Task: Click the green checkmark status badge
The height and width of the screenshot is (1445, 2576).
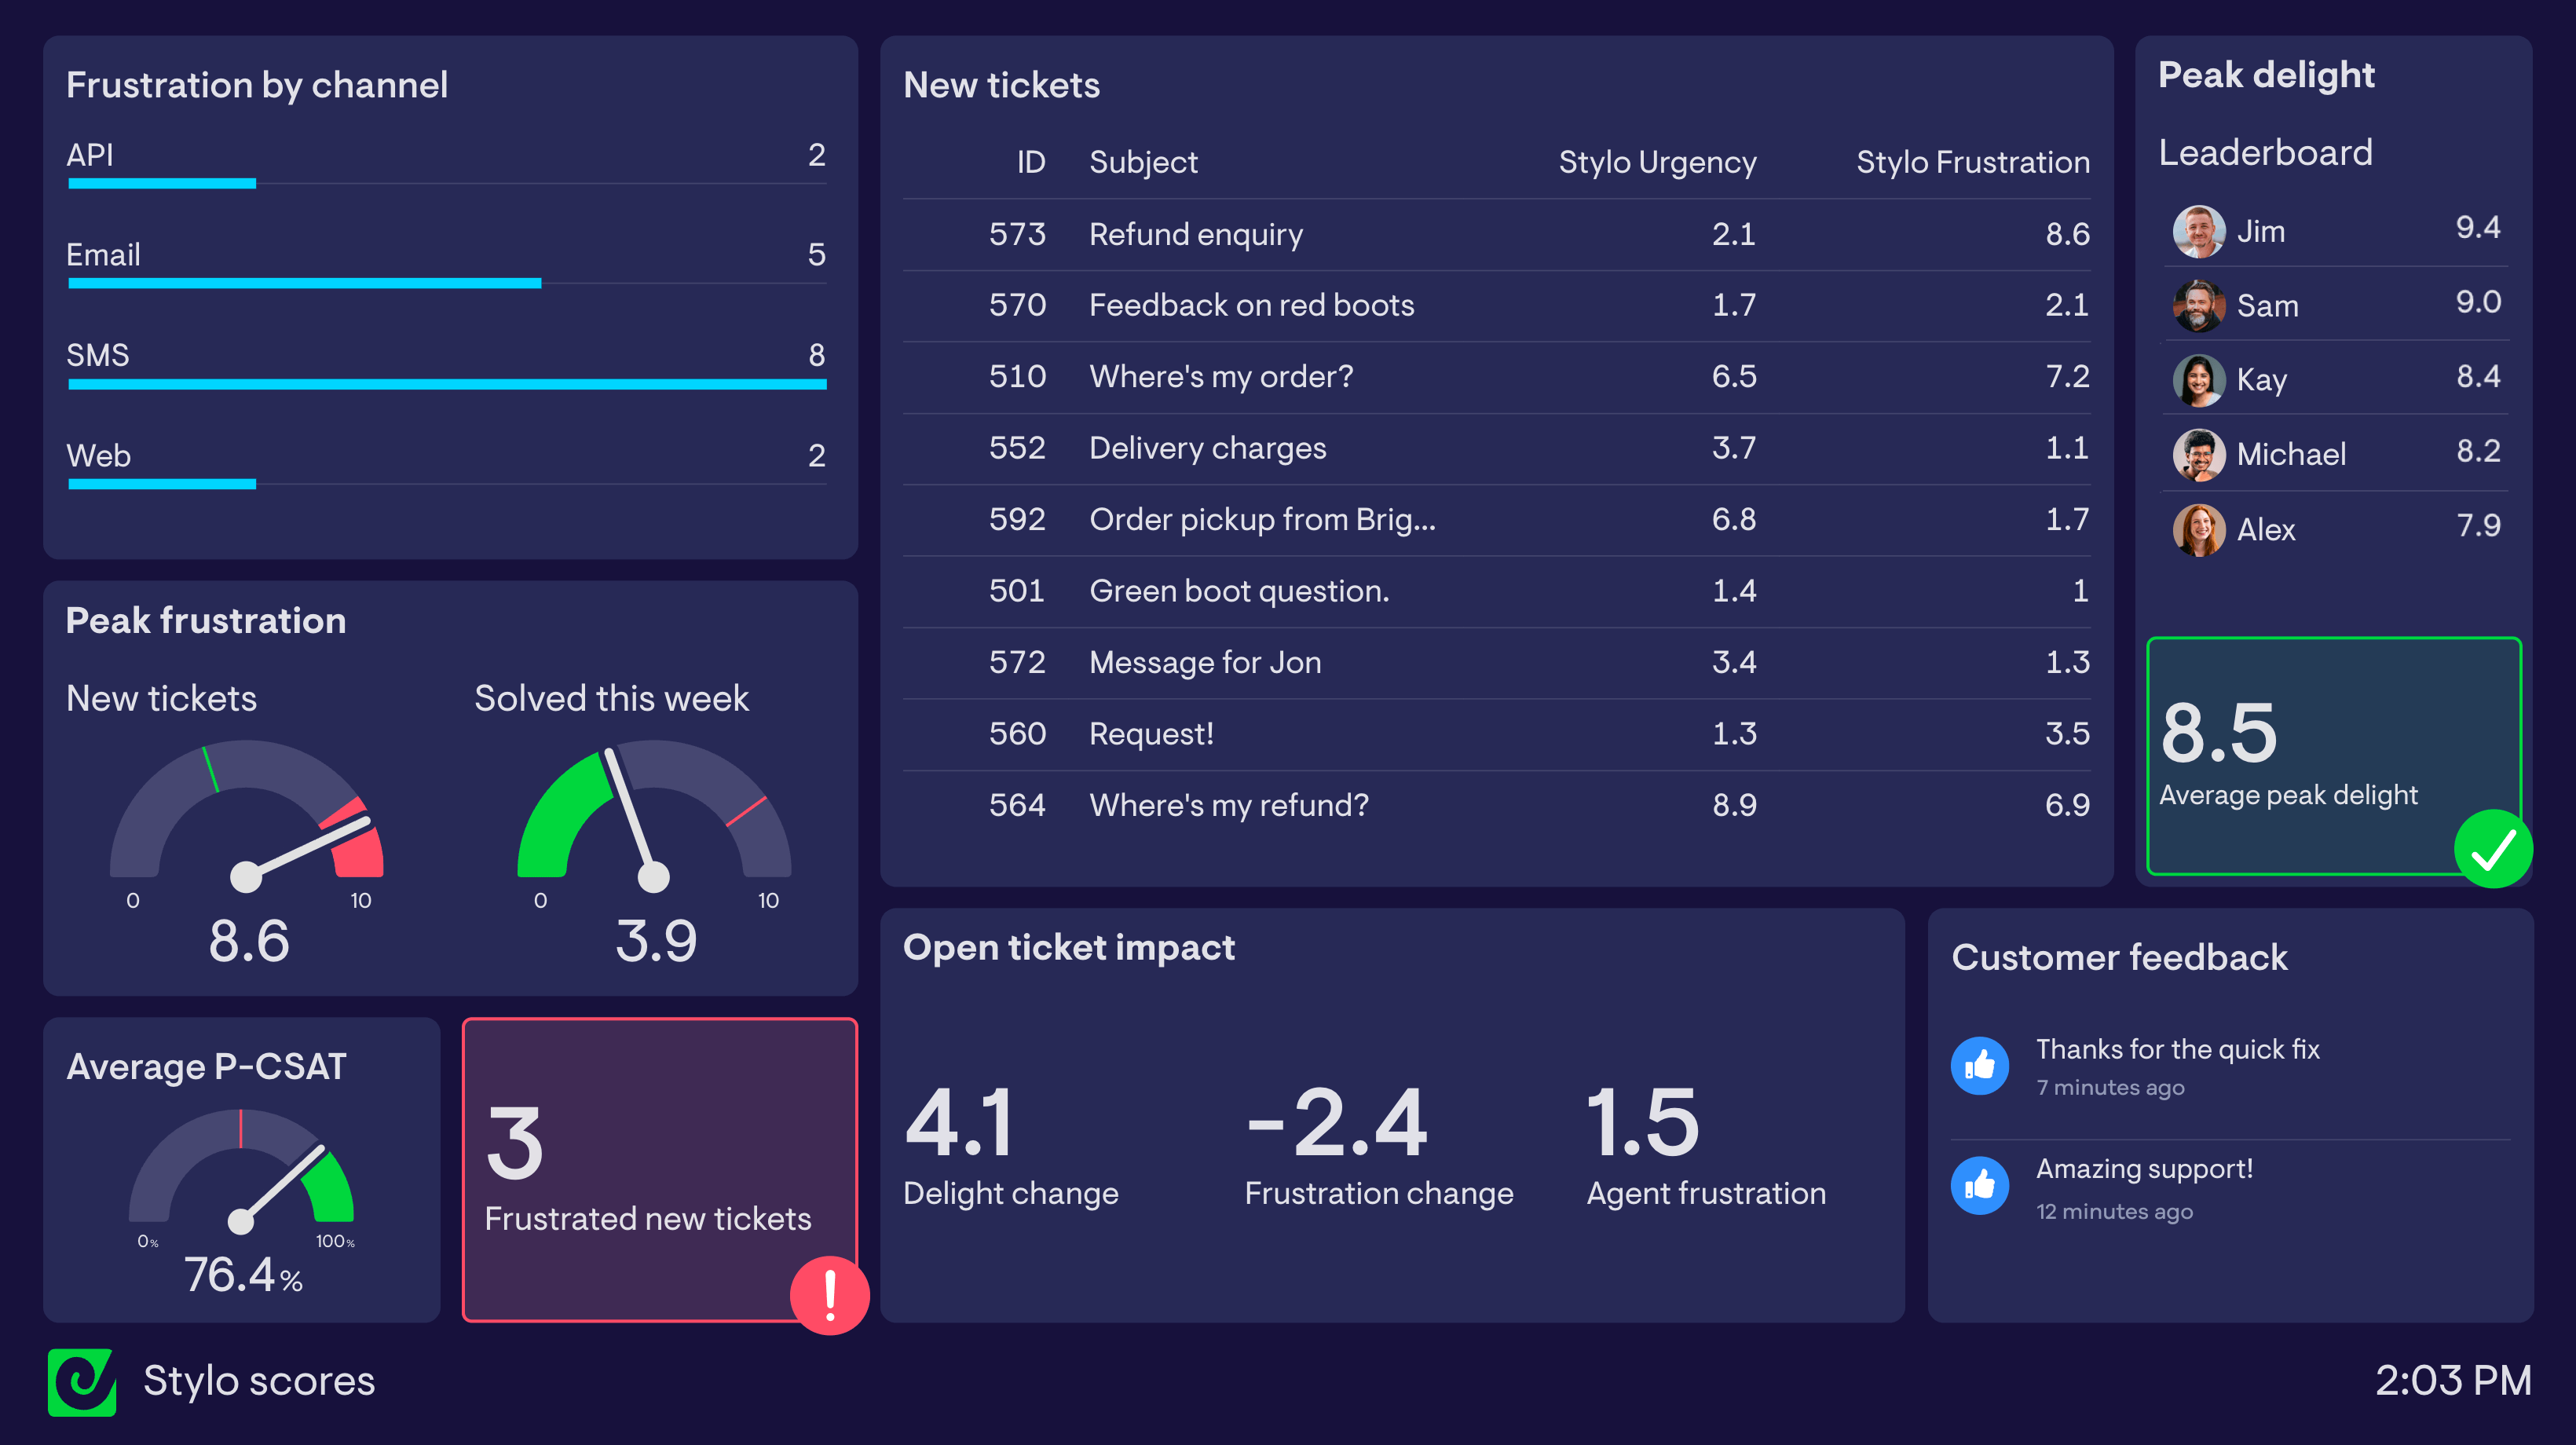Action: [2492, 849]
